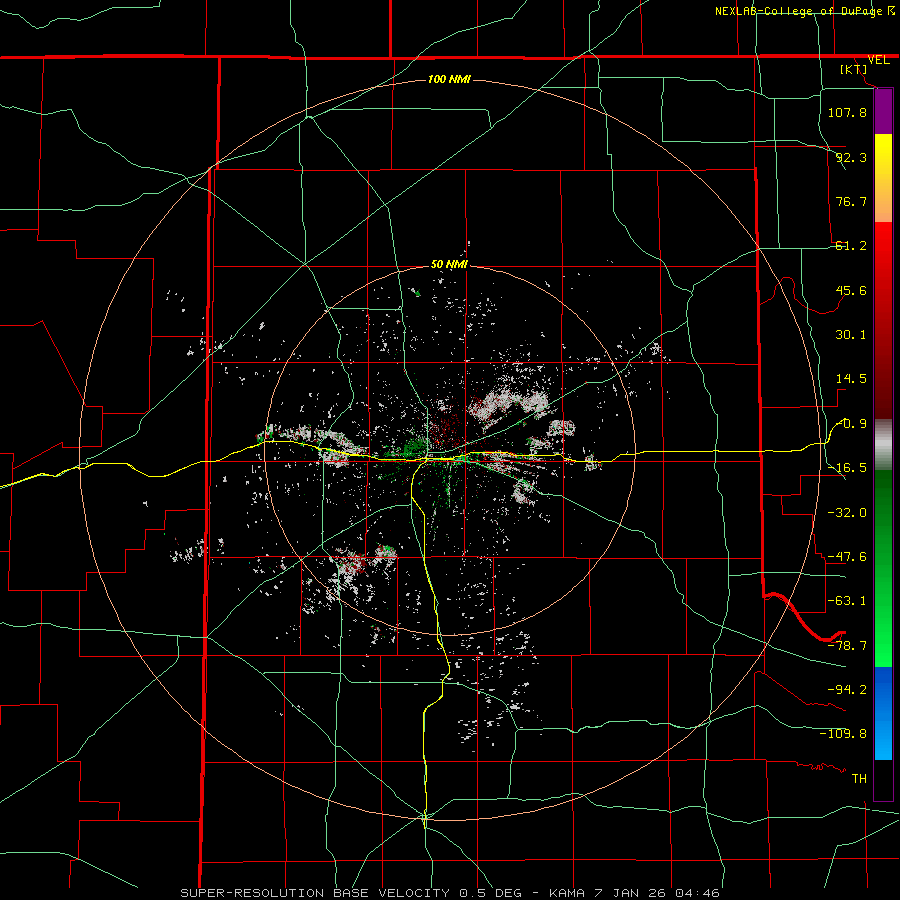Select the 30.1 legend value

pyautogui.click(x=851, y=335)
